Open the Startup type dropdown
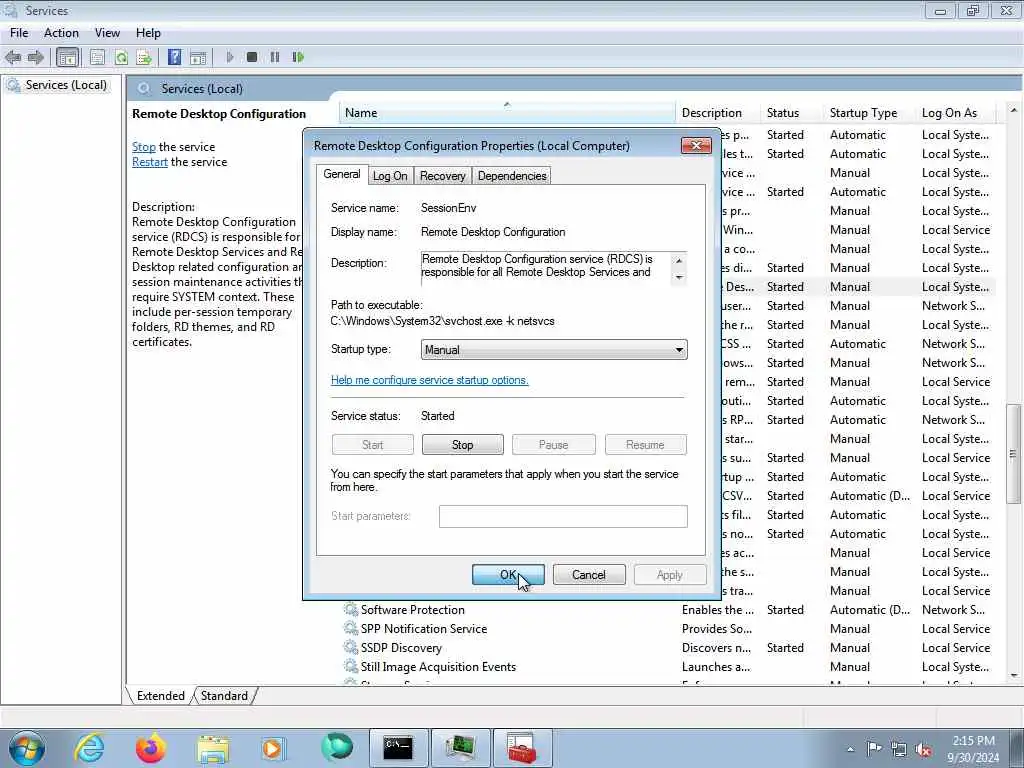The image size is (1024, 768). (554, 349)
